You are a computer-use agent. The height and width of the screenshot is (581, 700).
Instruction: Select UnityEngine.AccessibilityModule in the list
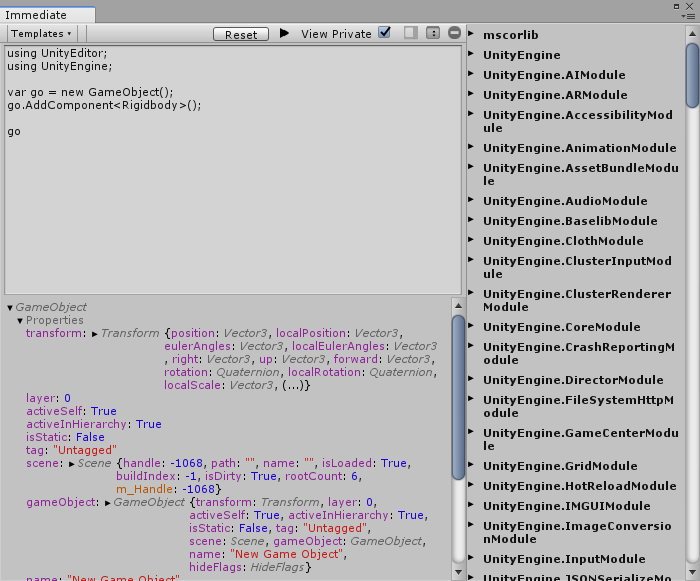coord(578,121)
